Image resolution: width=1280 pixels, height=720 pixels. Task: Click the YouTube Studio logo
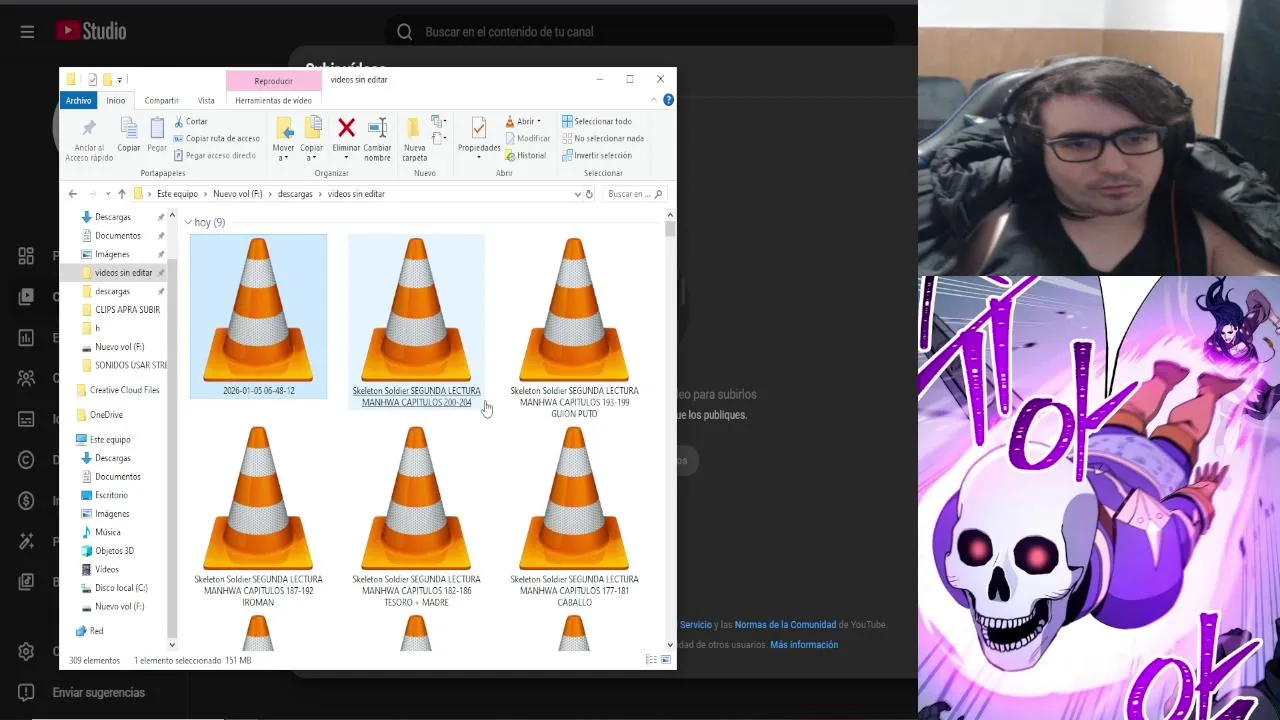(x=91, y=31)
